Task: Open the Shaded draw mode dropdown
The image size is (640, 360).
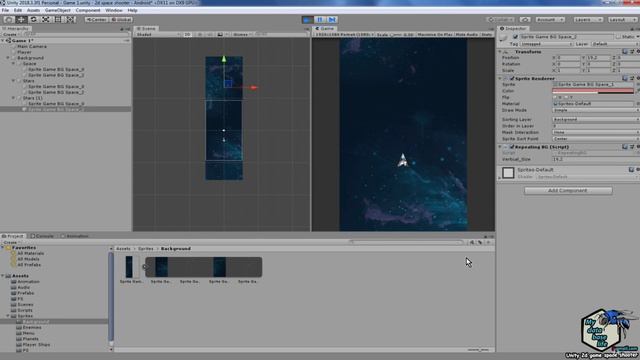Action: click(x=158, y=34)
